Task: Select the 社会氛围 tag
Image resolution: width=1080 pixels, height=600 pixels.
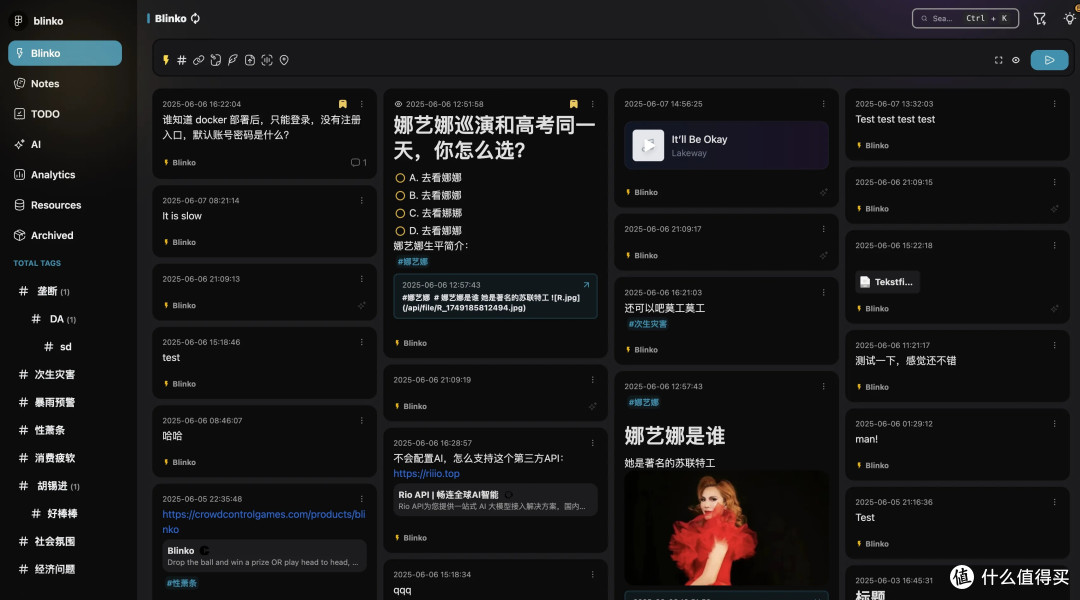Action: [54, 541]
